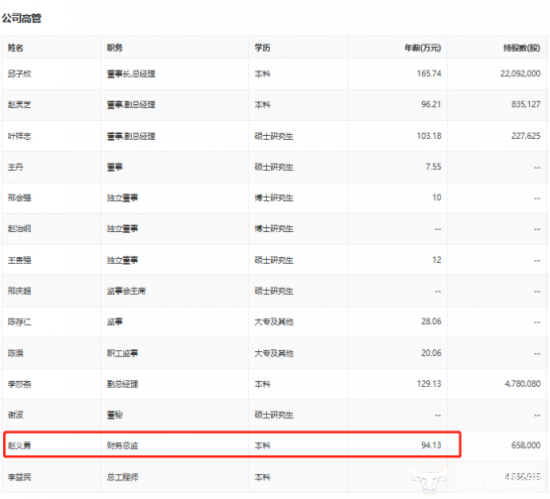Click the salary value 20.06
Screen dimensions: 550x499
pyautogui.click(x=431, y=353)
